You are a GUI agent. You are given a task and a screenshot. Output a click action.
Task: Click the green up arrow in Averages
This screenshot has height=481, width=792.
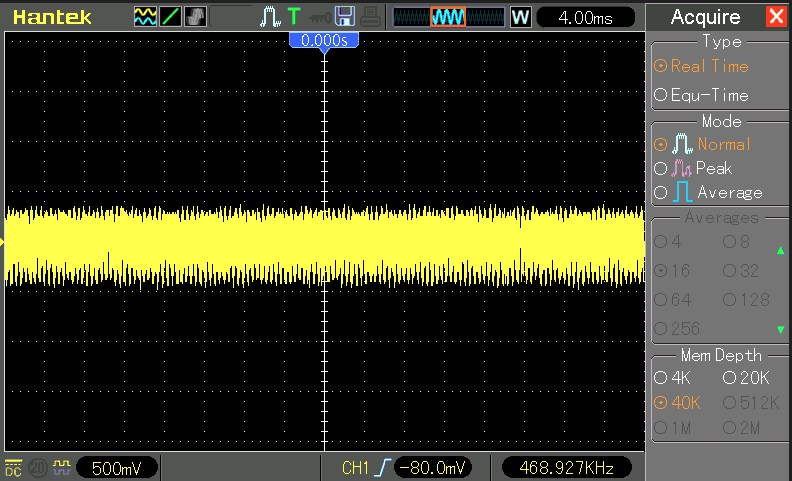[x=780, y=250]
